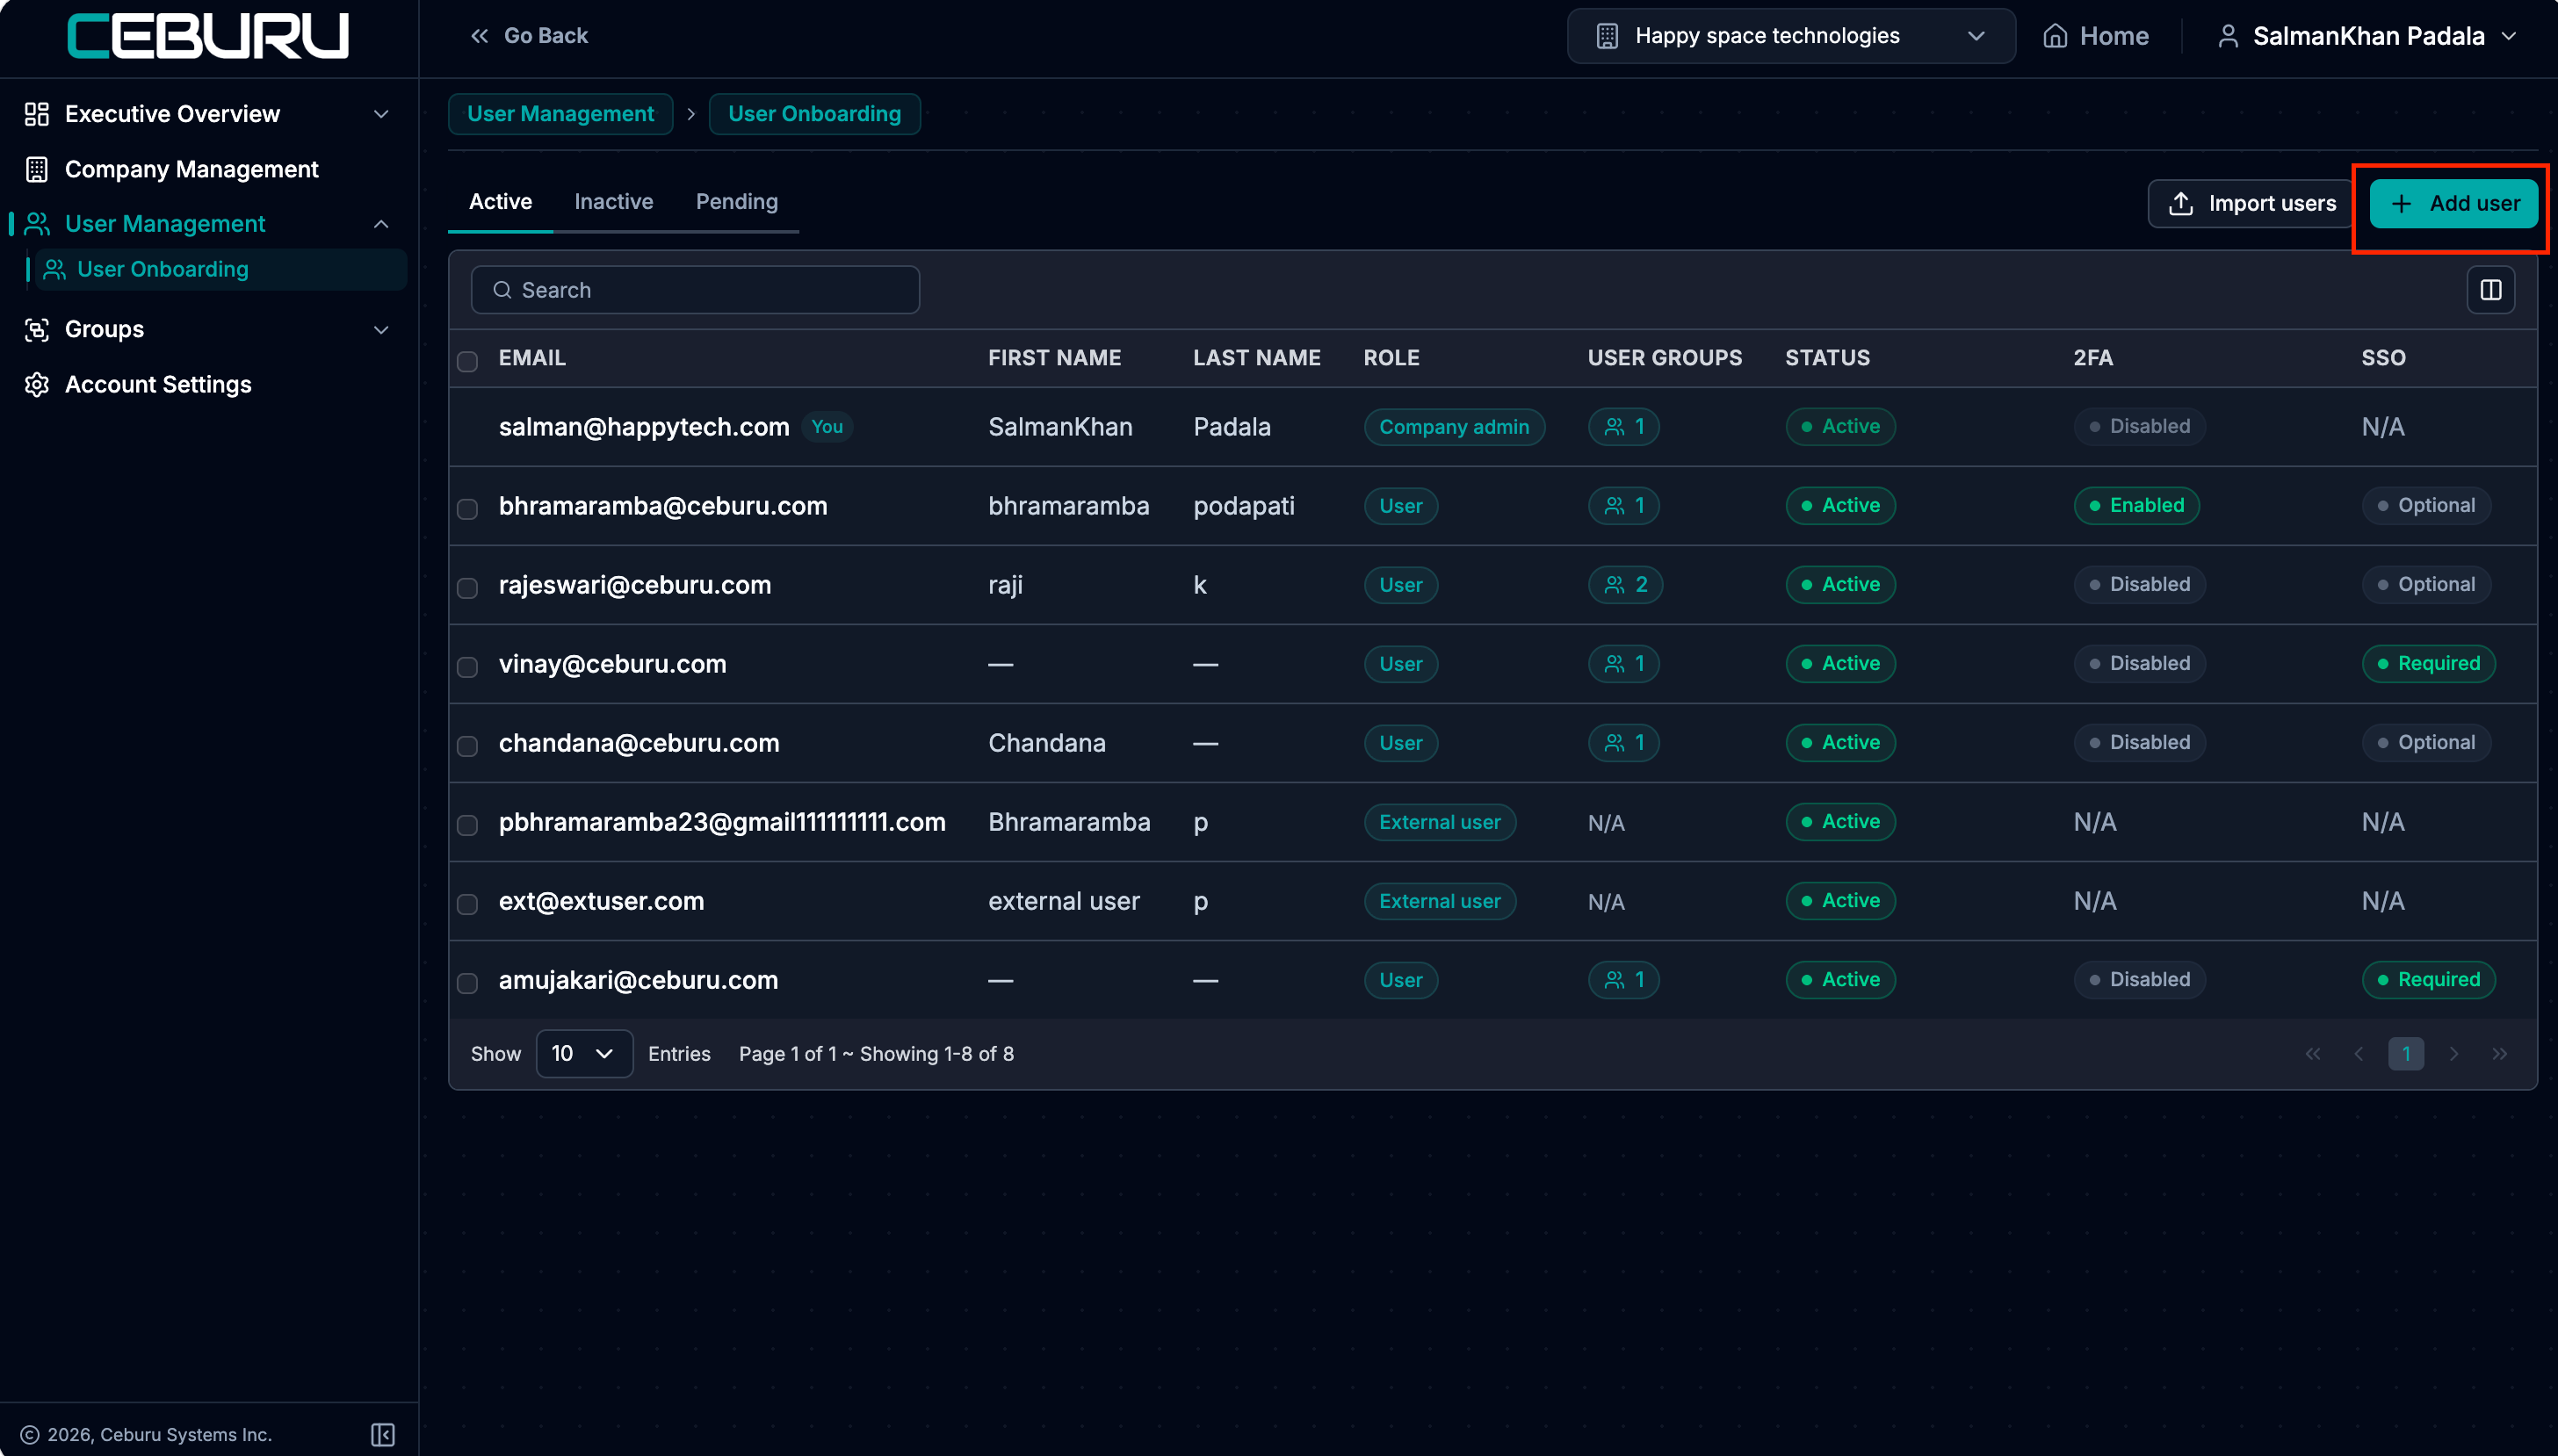This screenshot has height=1456, width=2558.
Task: Click the Home house icon
Action: (x=2055, y=36)
